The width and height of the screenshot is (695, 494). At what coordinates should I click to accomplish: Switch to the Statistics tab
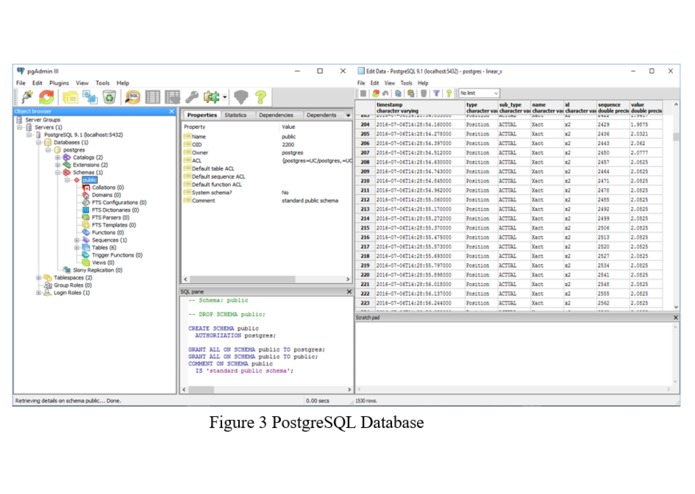tap(235, 115)
